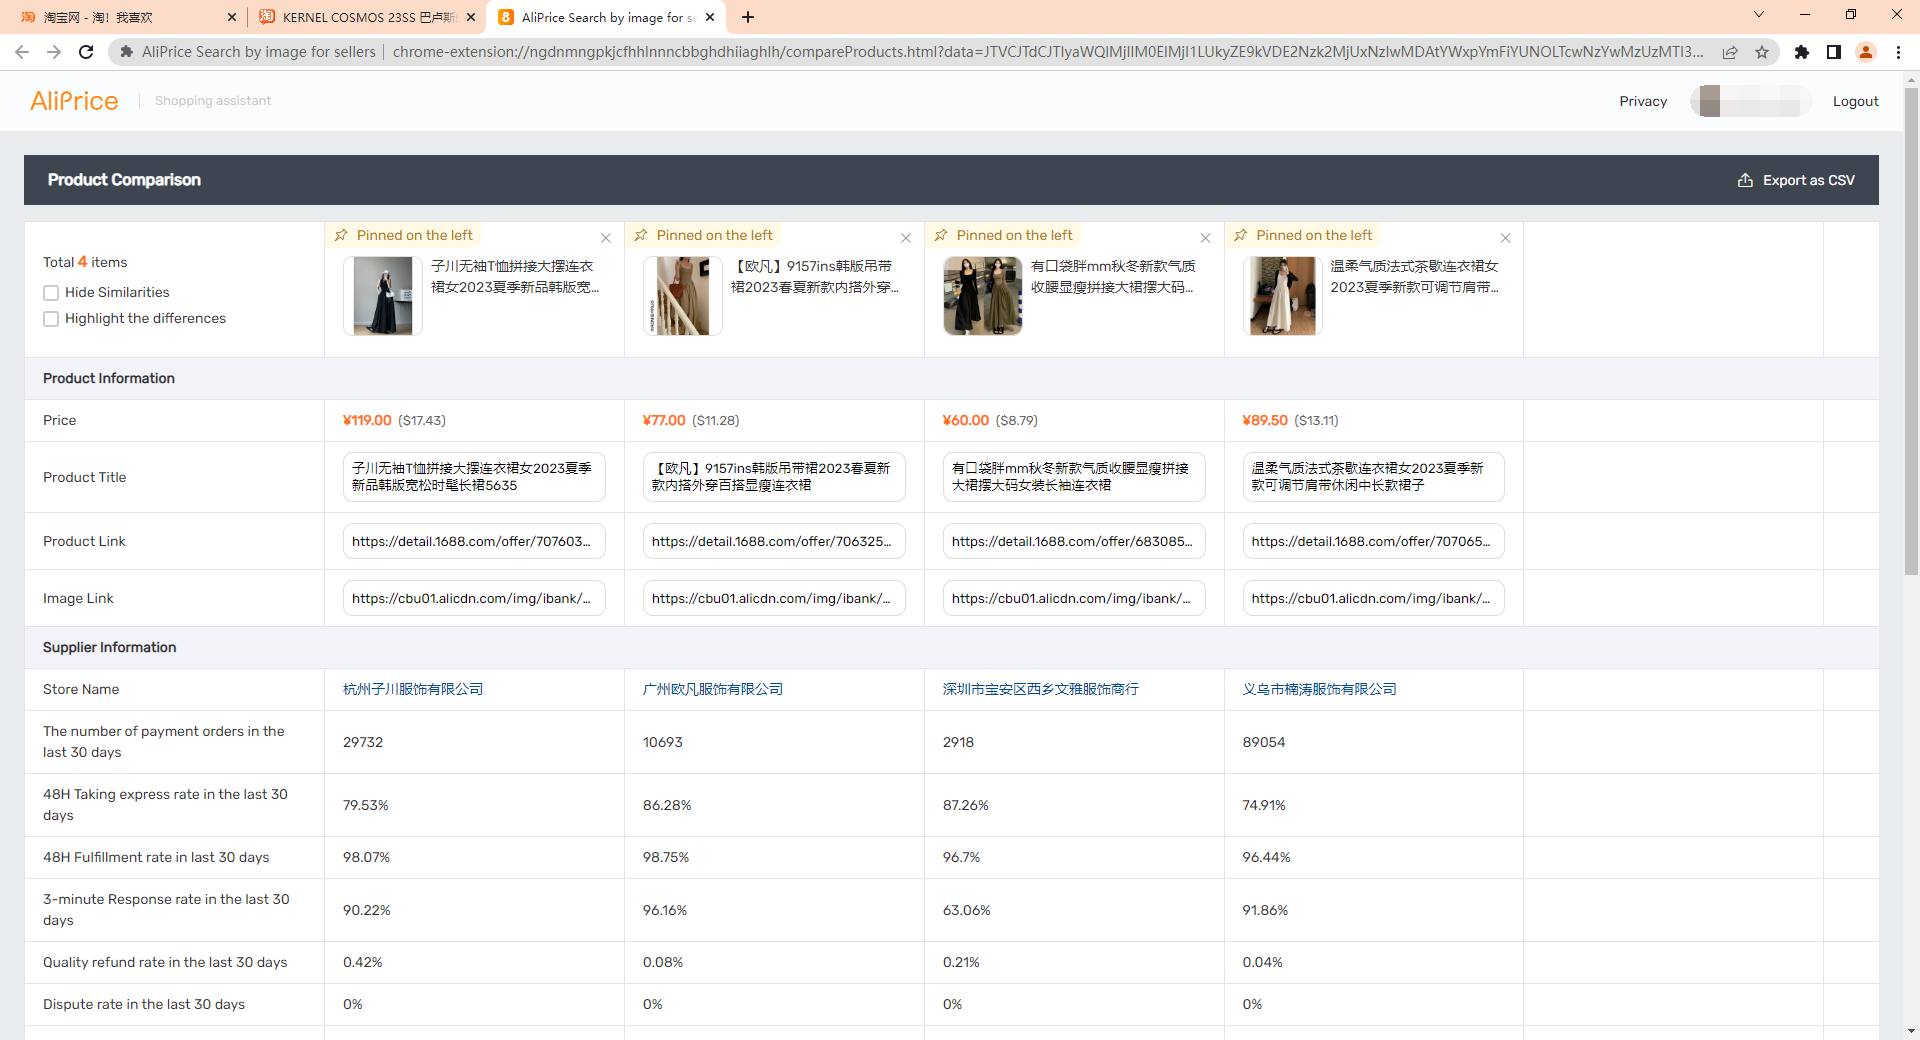The height and width of the screenshot is (1040, 1920).
Task: Enable Hide Similarities checkbox
Action: point(51,293)
